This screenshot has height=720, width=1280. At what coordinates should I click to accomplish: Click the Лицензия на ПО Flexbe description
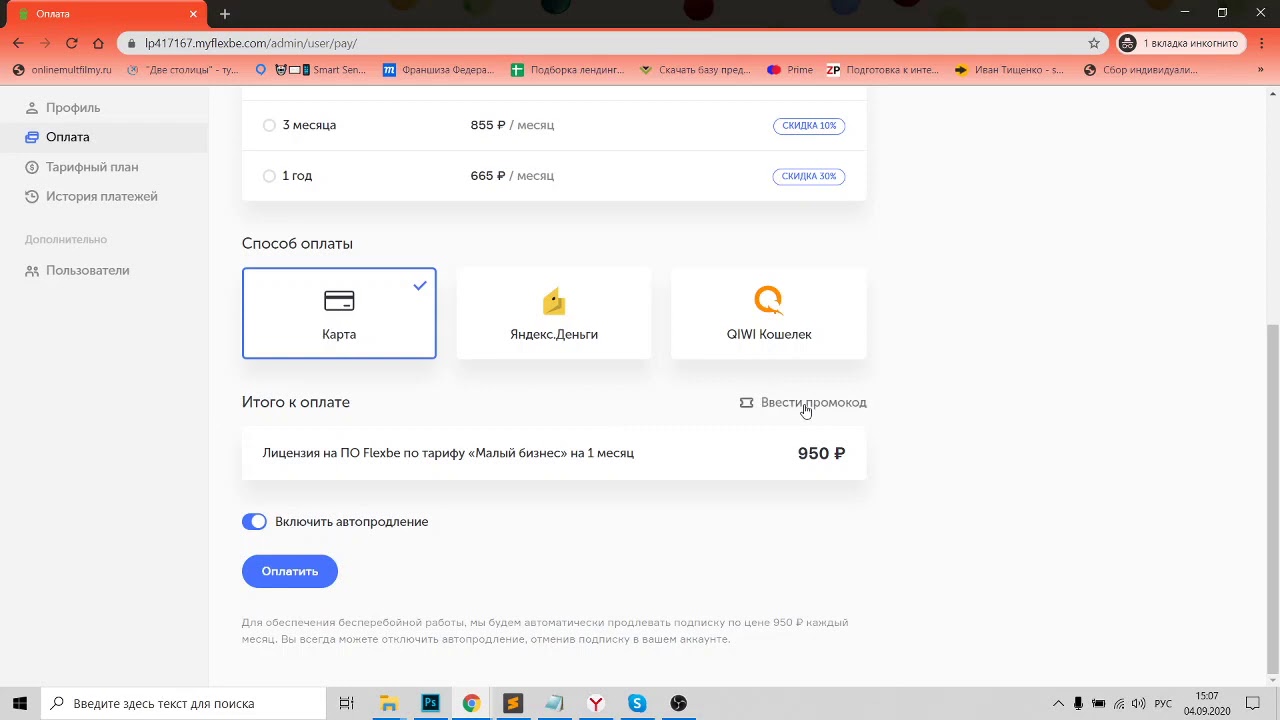tap(448, 453)
